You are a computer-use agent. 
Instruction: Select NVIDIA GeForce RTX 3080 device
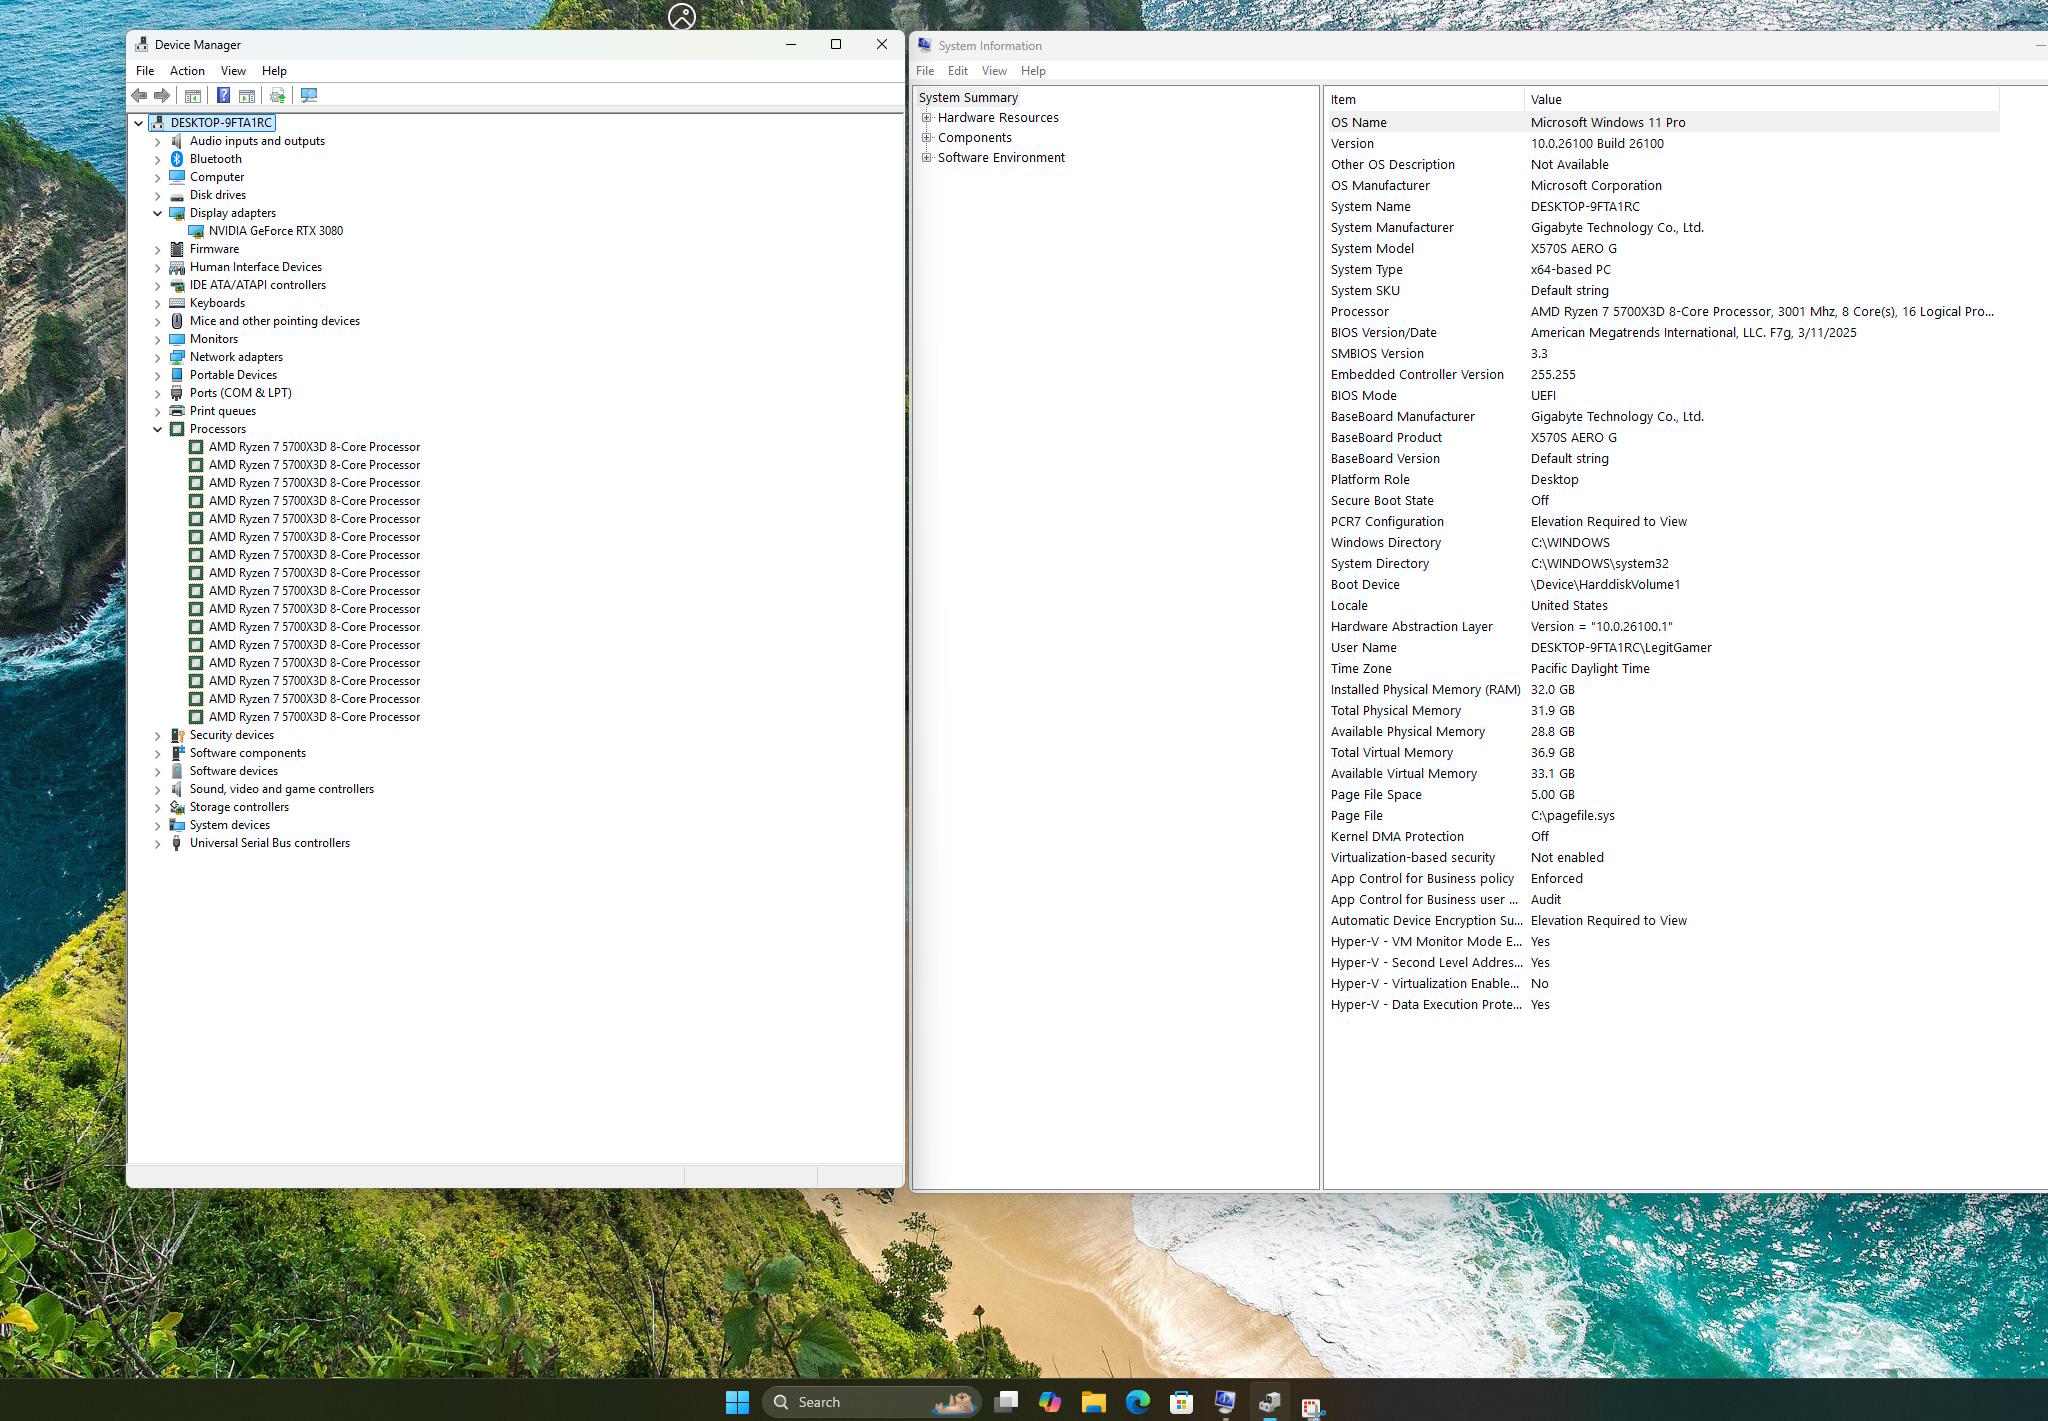coord(276,231)
